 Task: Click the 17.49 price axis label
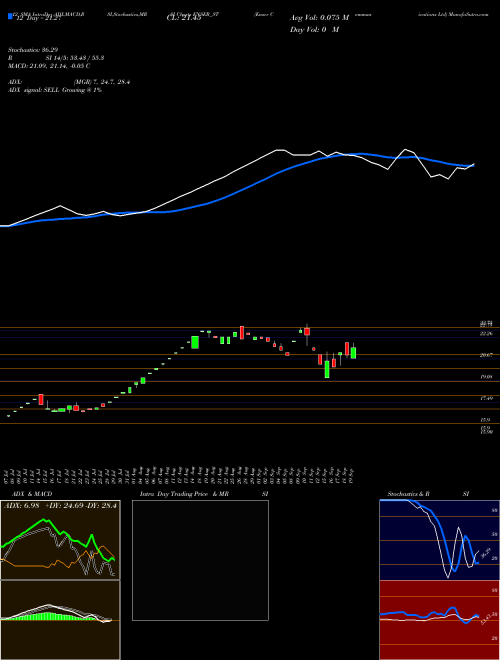pos(486,398)
